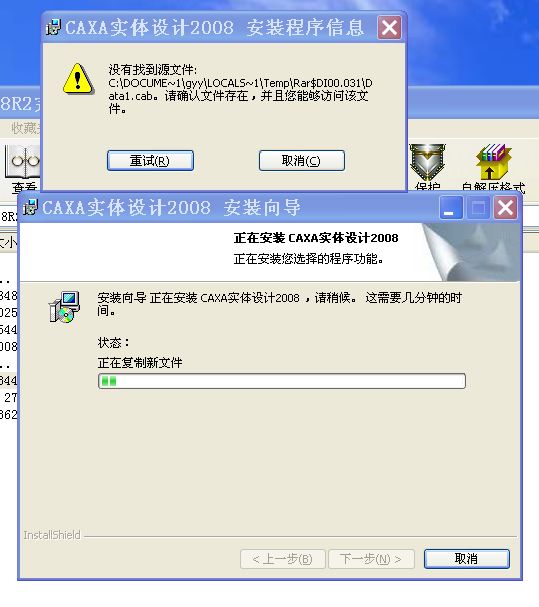Click 取消(C) in the error dialog

302,160
